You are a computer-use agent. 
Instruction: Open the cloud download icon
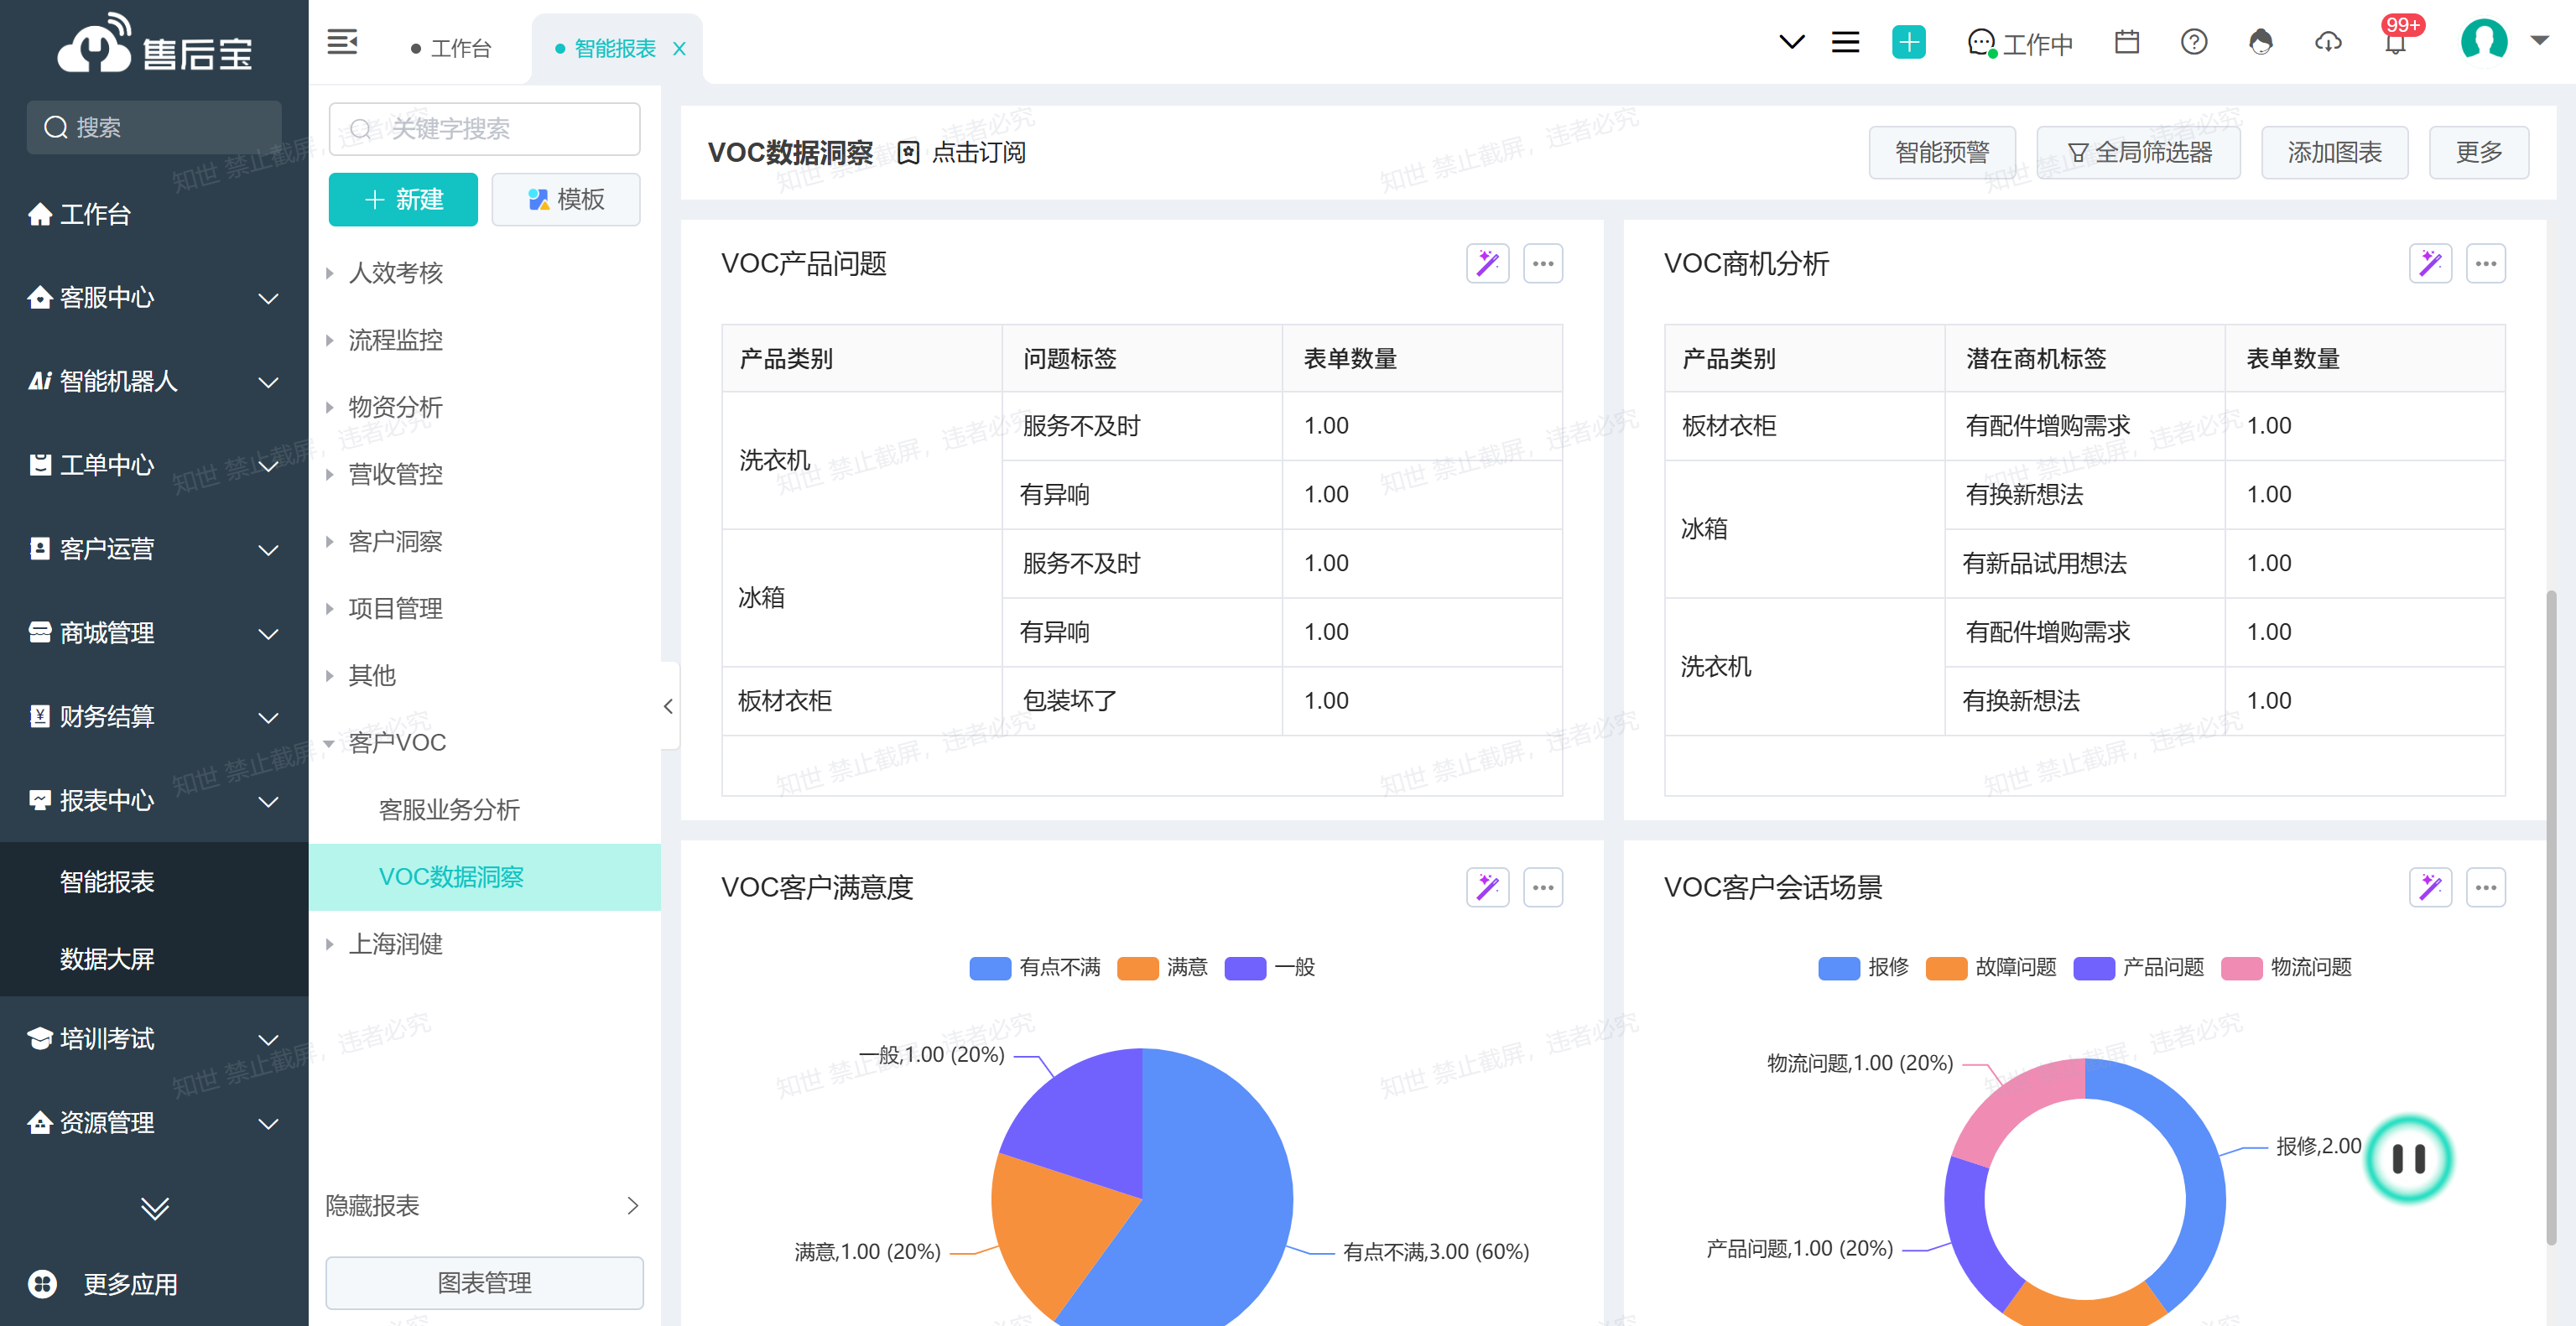[2328, 42]
